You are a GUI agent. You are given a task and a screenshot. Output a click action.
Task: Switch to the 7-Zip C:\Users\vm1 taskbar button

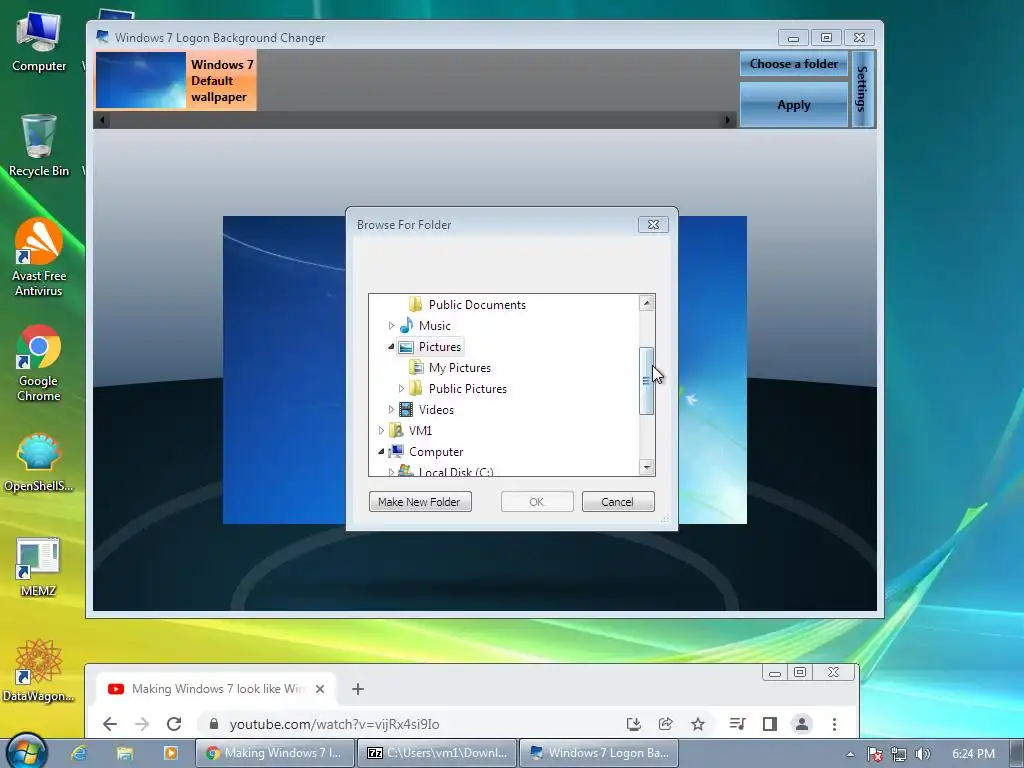point(438,753)
